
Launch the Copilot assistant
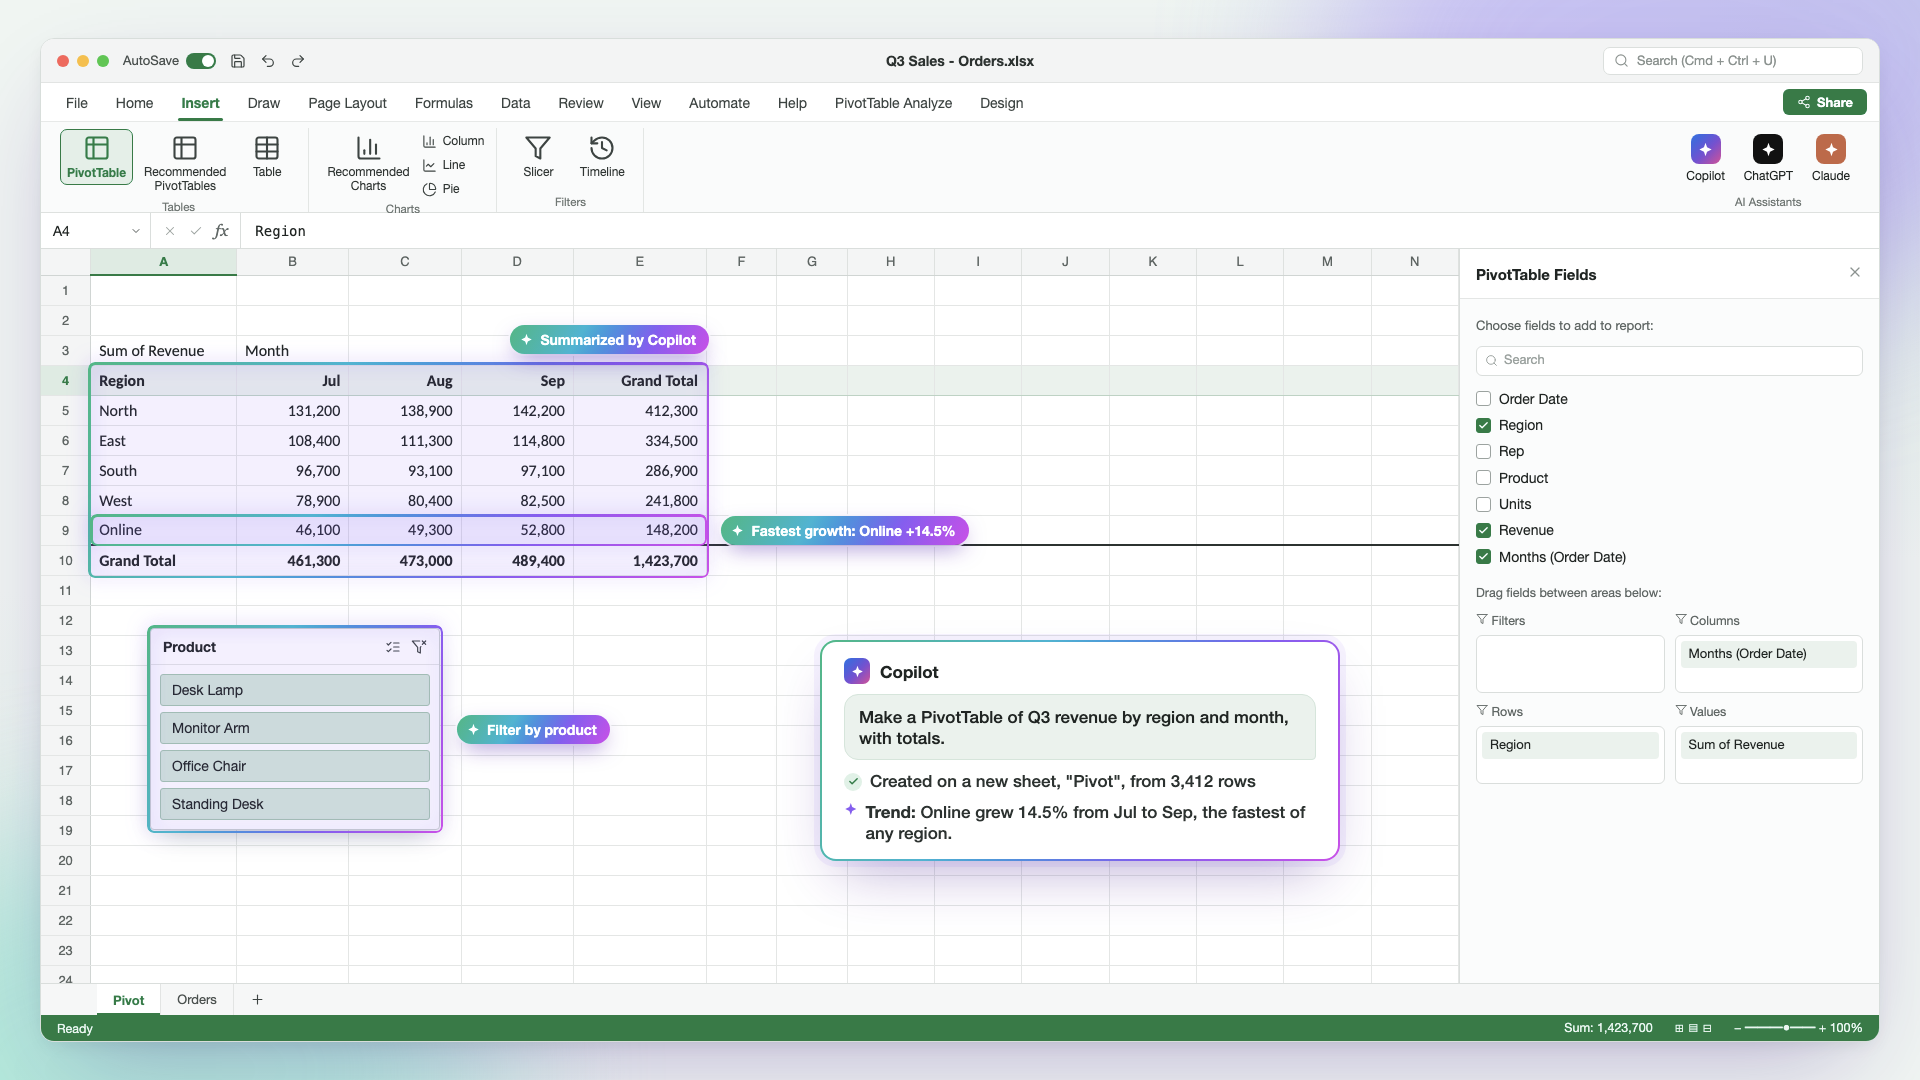1705,158
